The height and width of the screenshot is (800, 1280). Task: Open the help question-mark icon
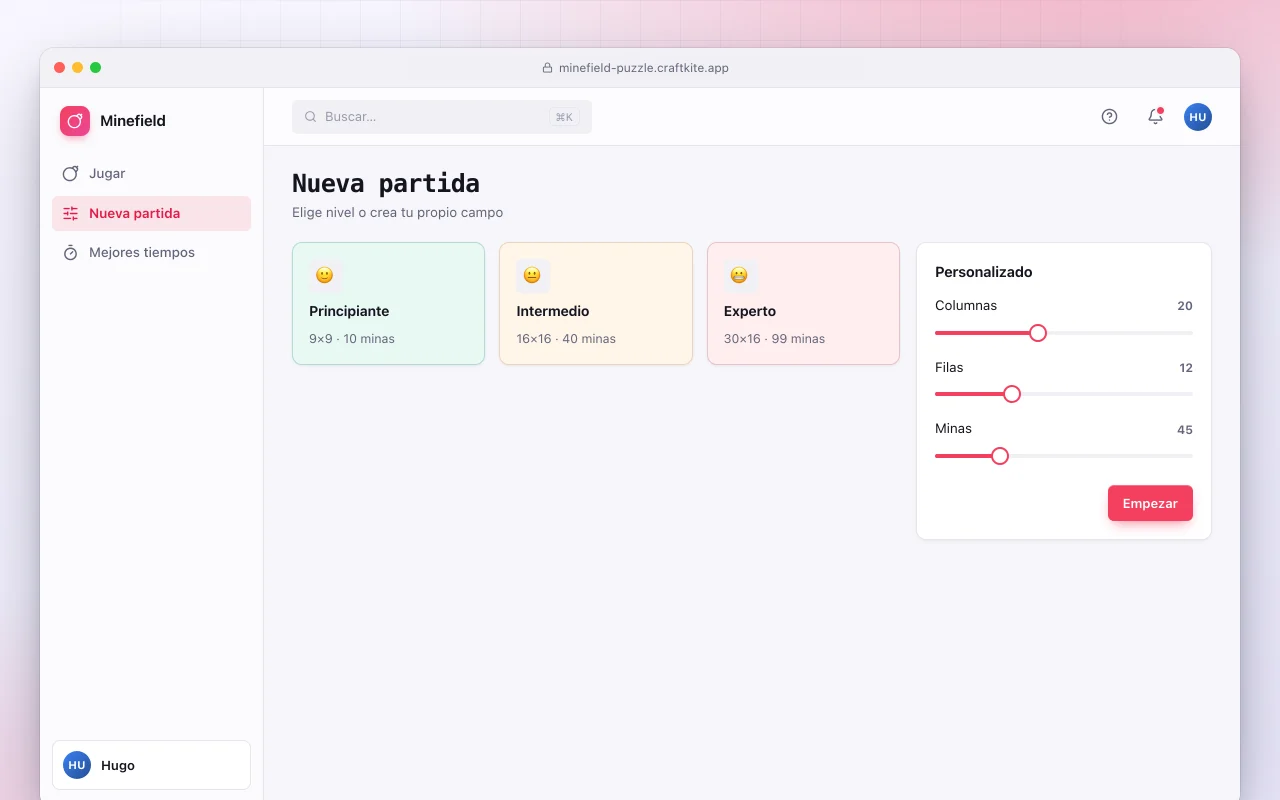(x=1109, y=116)
